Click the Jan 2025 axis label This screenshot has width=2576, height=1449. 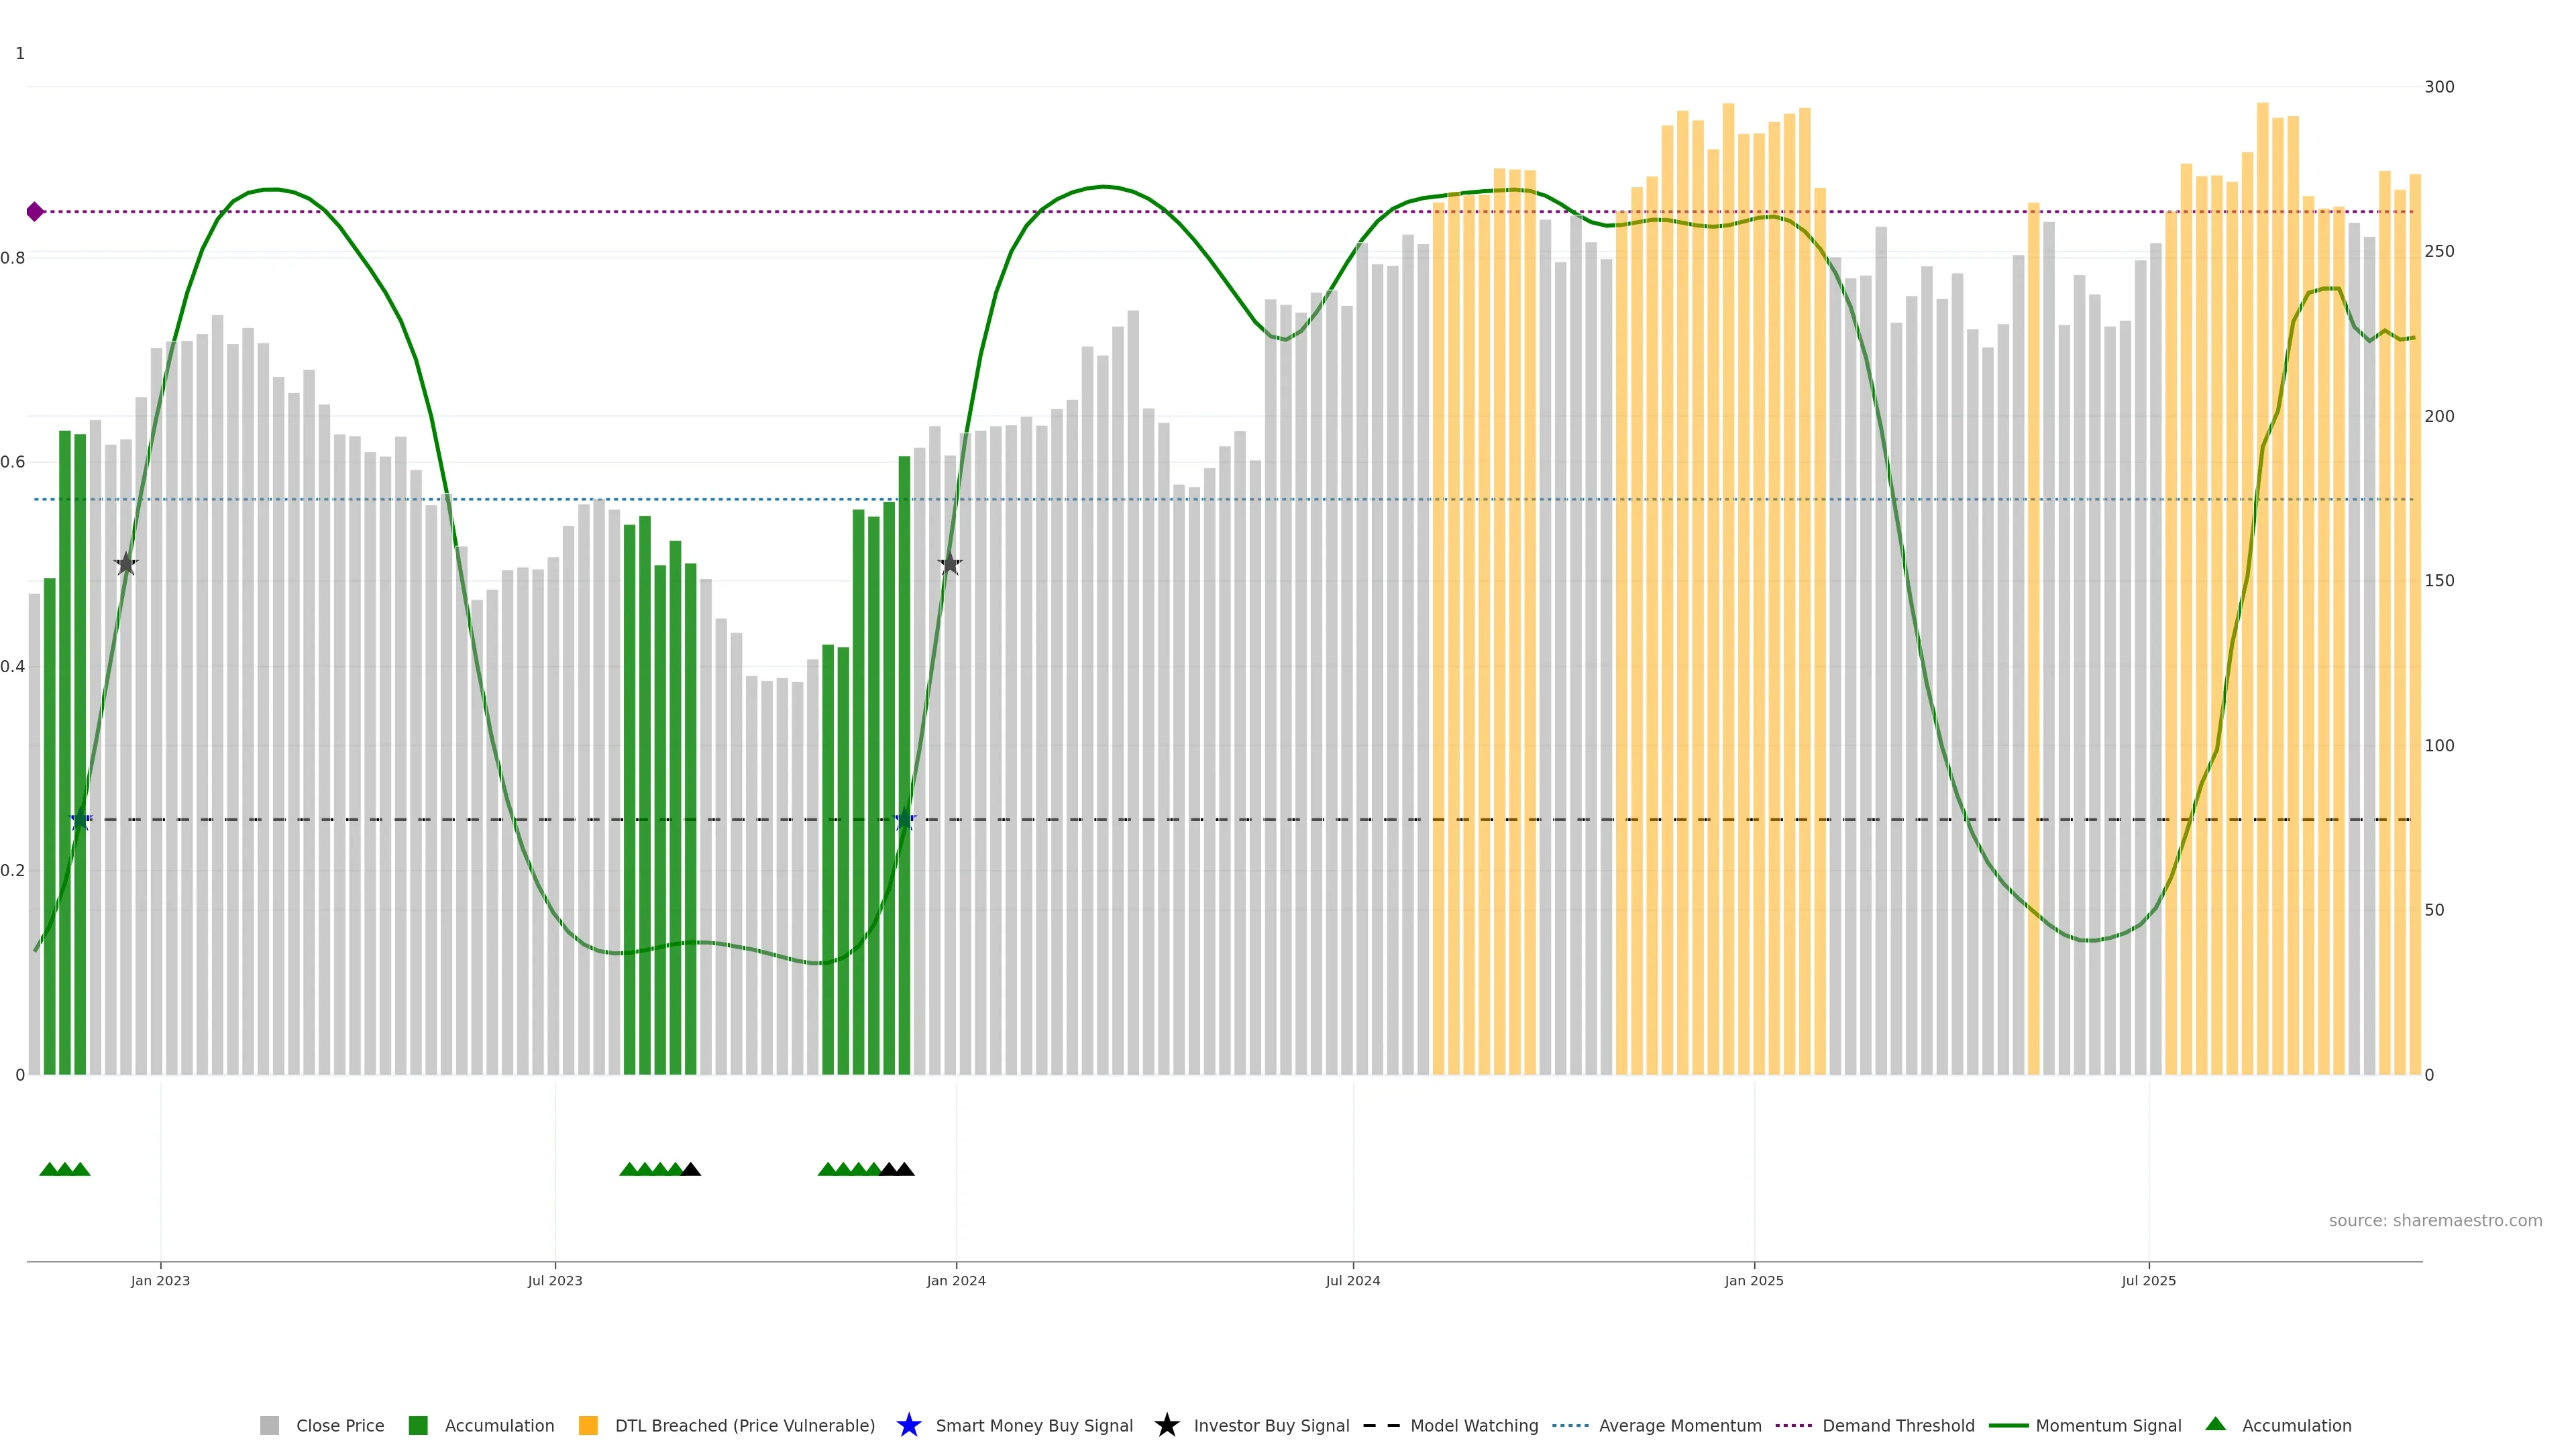click(x=1753, y=1280)
